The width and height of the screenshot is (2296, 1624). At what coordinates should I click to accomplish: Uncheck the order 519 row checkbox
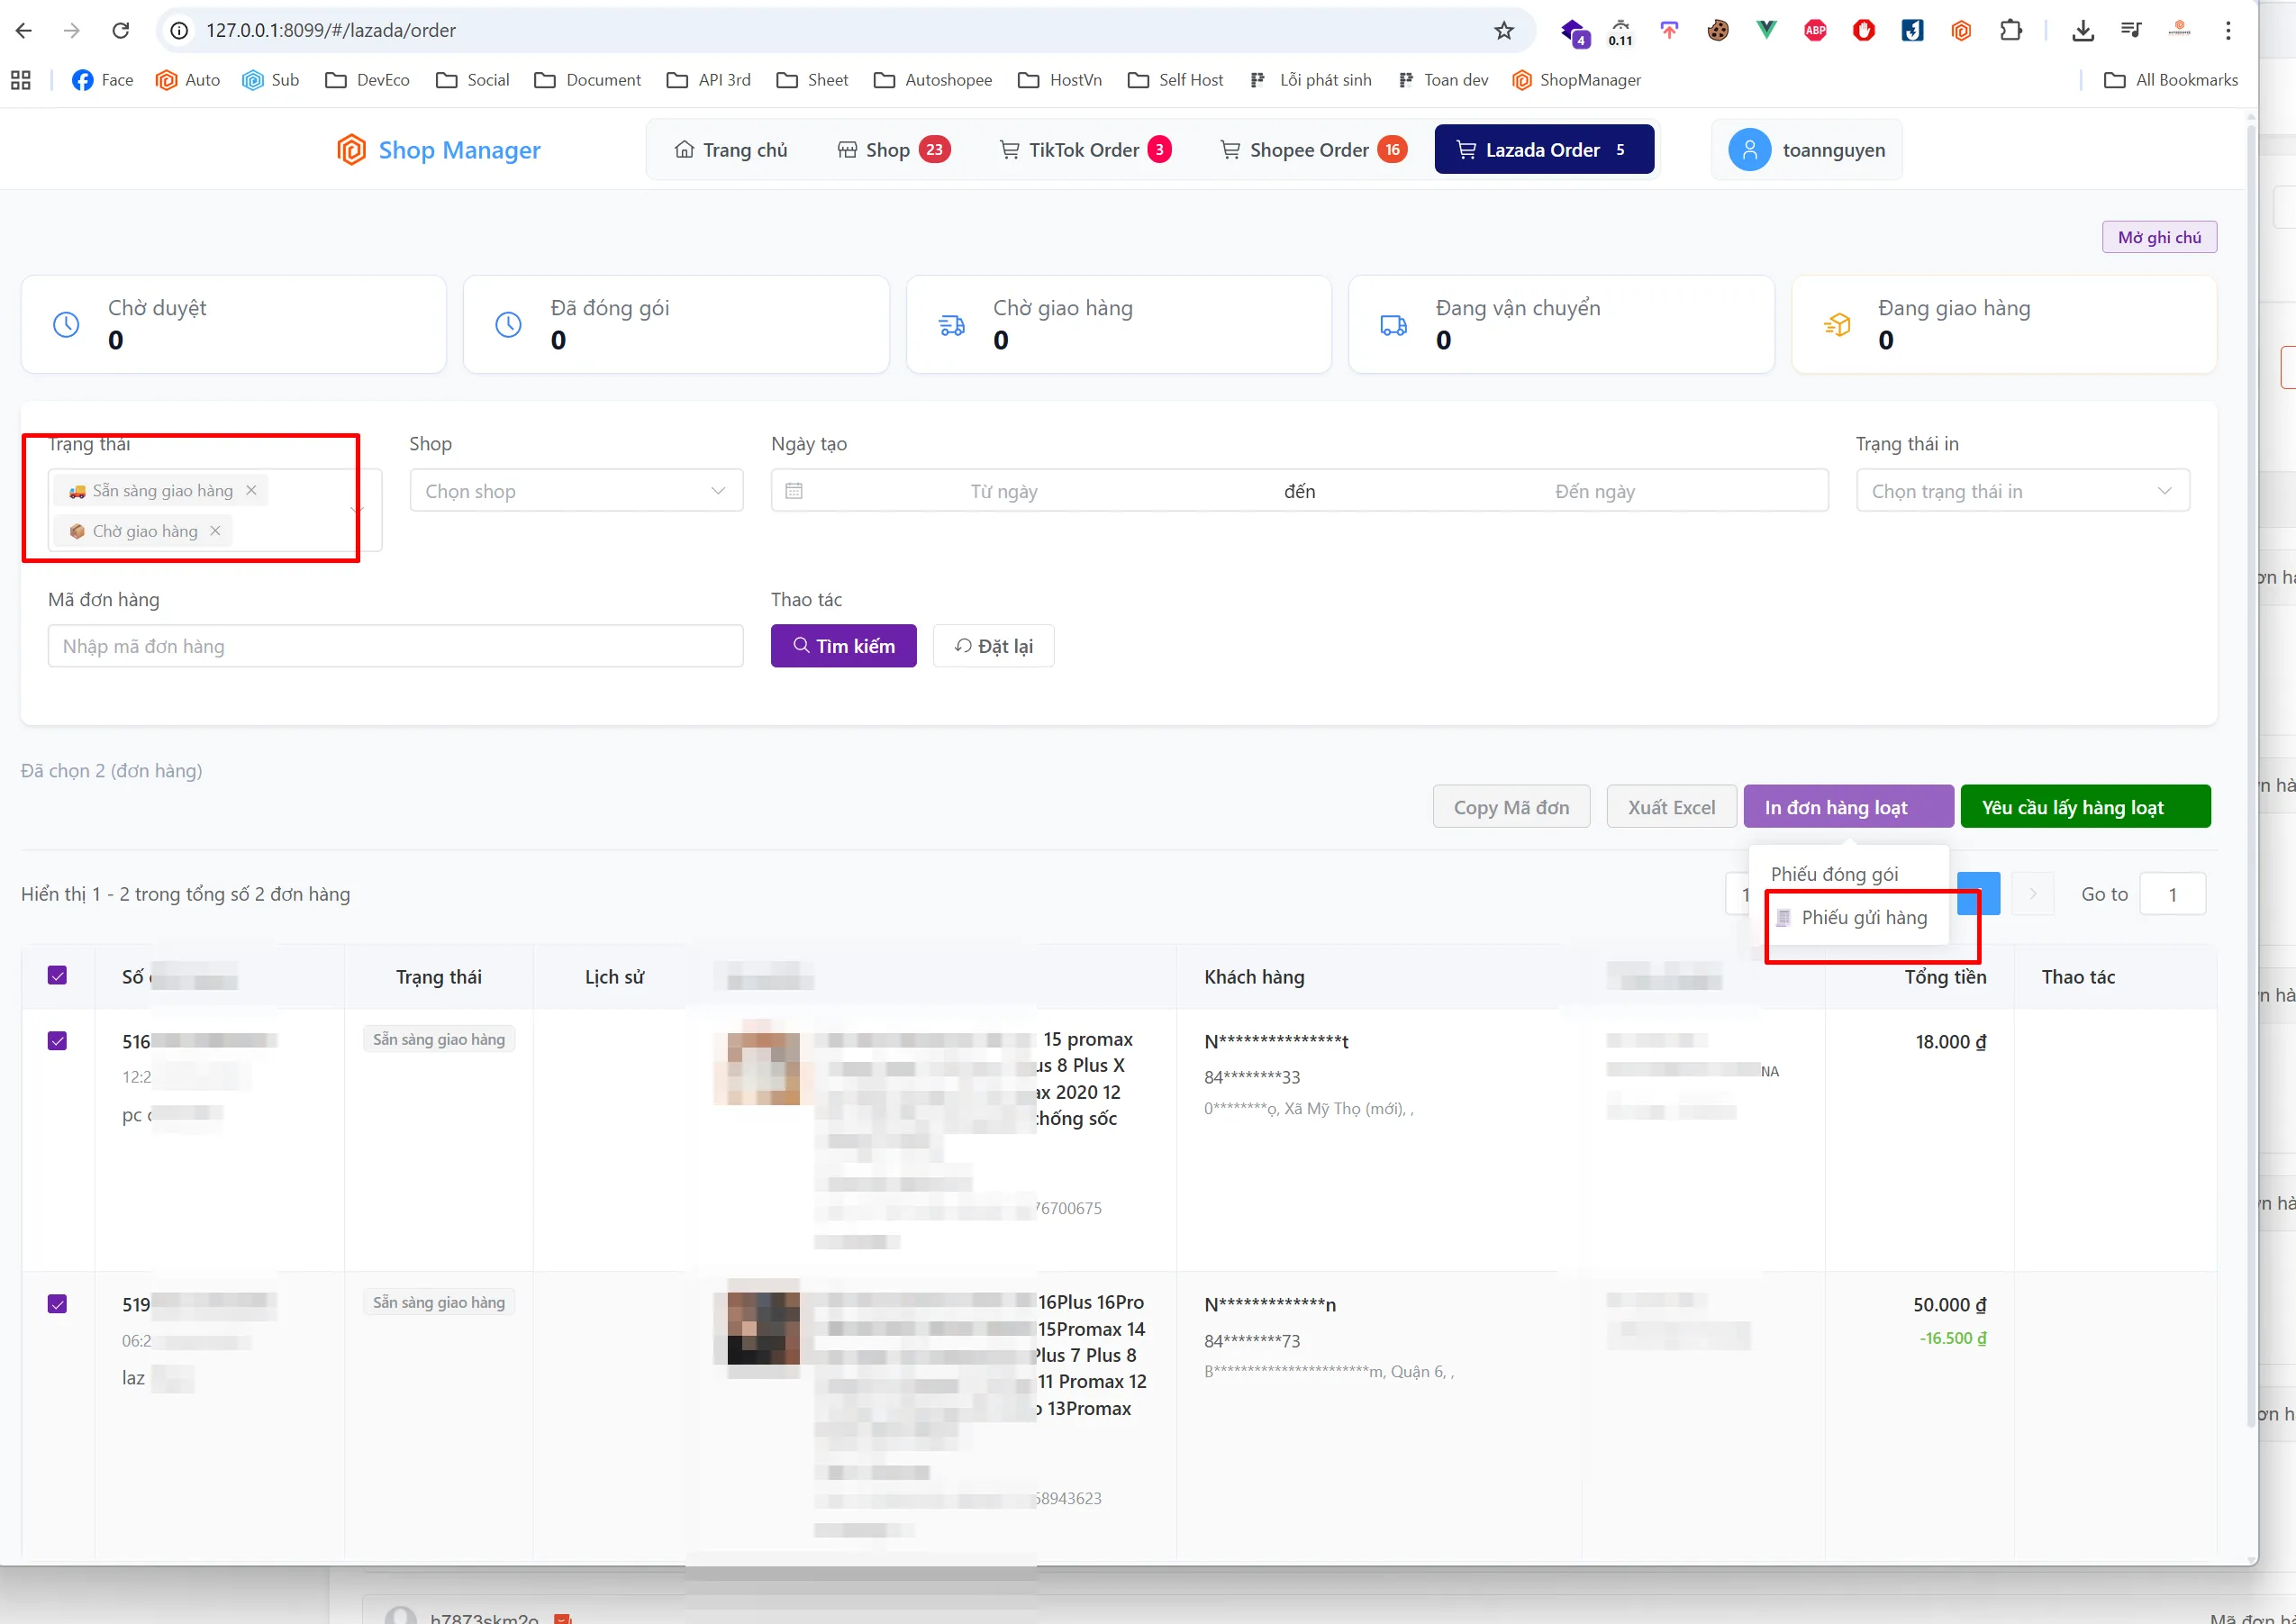coord(57,1304)
